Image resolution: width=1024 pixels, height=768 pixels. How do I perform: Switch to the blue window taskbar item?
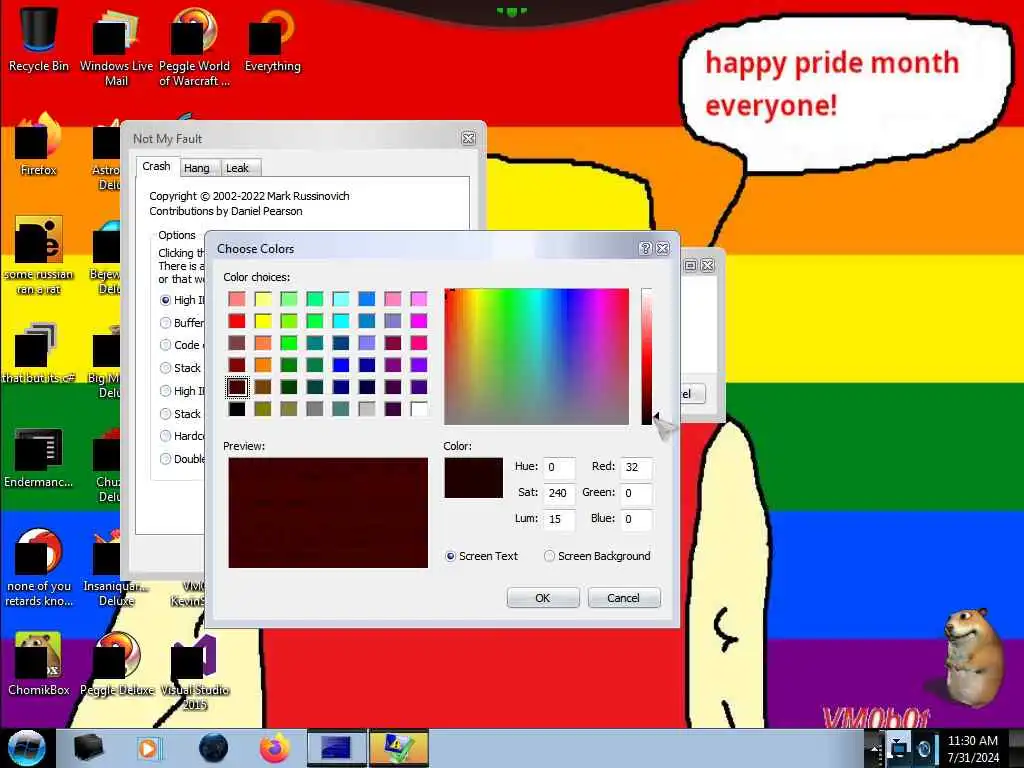point(337,748)
